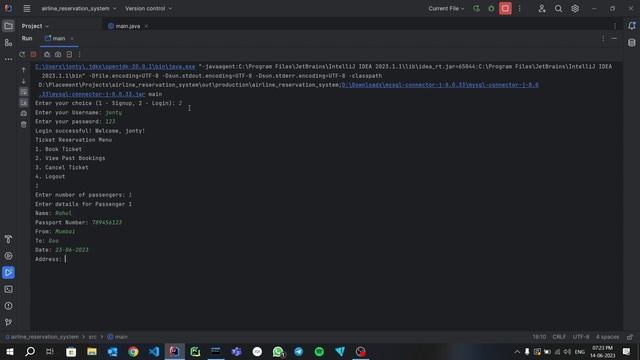Show more tool windows ellipsis in left sidebar
Viewport: 640px width, 360px height.
tap(8, 59)
